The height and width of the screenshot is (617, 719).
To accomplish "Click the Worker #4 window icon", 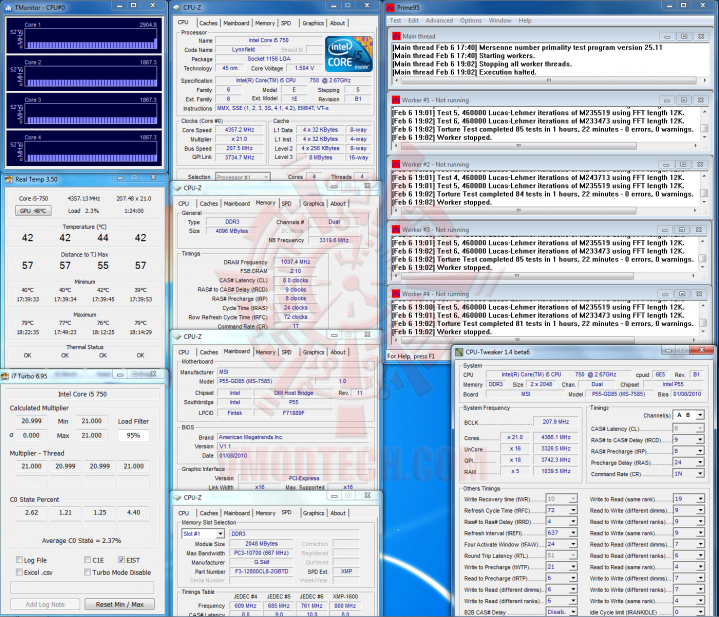I will (x=396, y=294).
